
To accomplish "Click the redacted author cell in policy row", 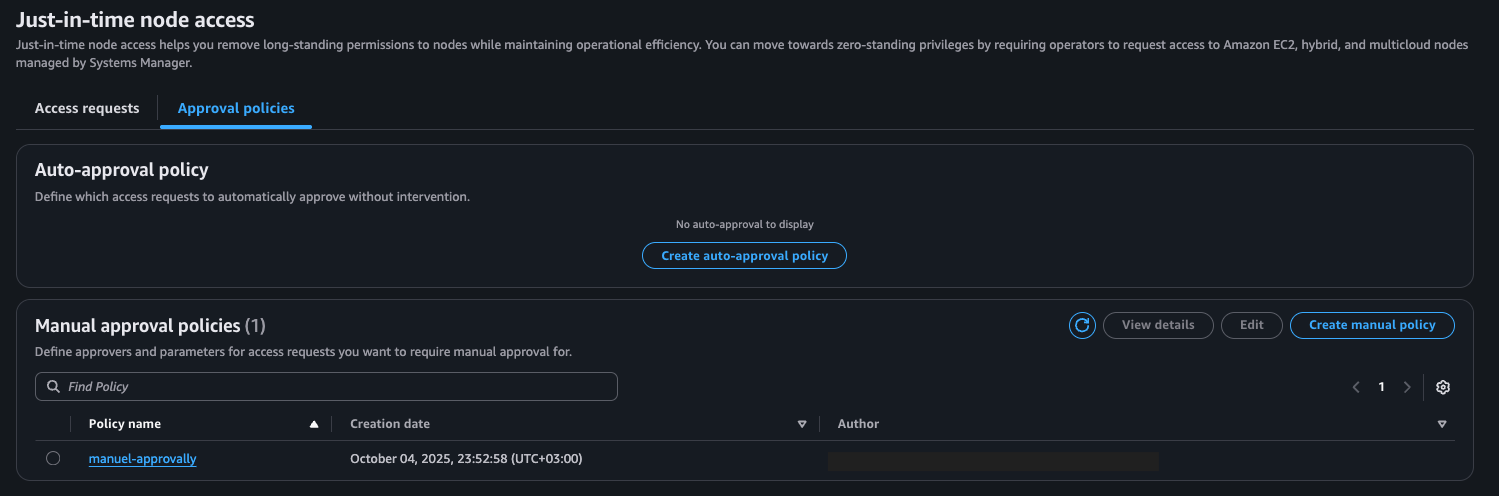I will 992,461.
